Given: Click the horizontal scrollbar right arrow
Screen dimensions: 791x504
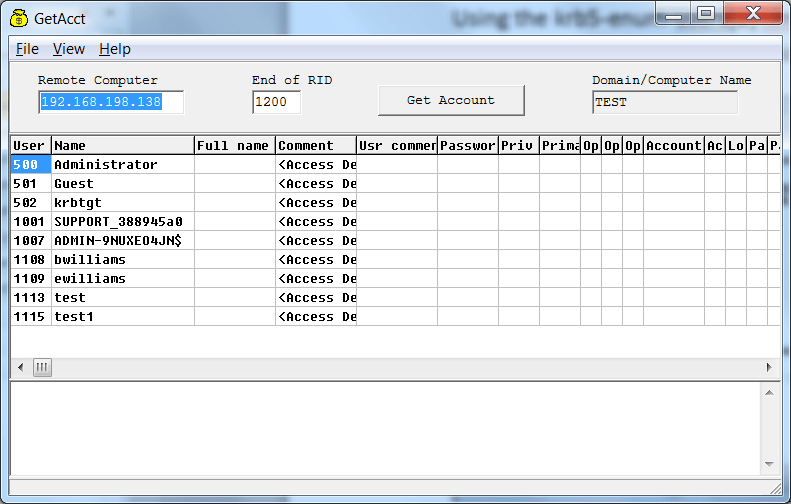Looking at the screenshot, I should pyautogui.click(x=769, y=368).
